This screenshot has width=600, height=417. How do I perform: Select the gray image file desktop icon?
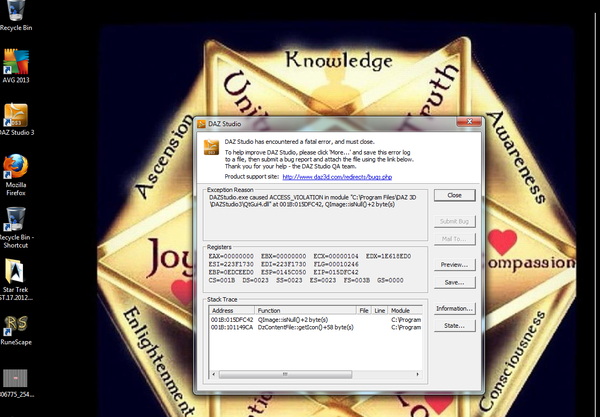(x=16, y=383)
